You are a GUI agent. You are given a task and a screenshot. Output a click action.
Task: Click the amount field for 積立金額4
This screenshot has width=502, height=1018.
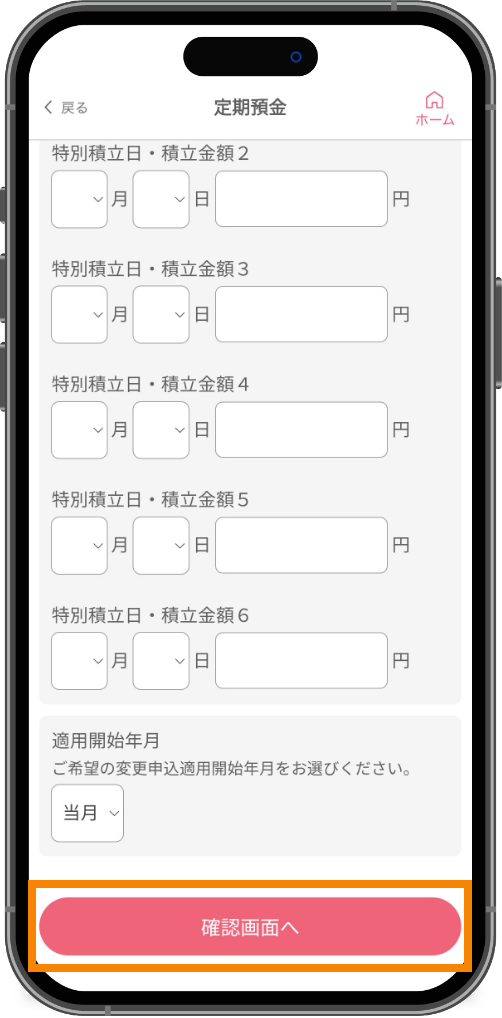301,430
